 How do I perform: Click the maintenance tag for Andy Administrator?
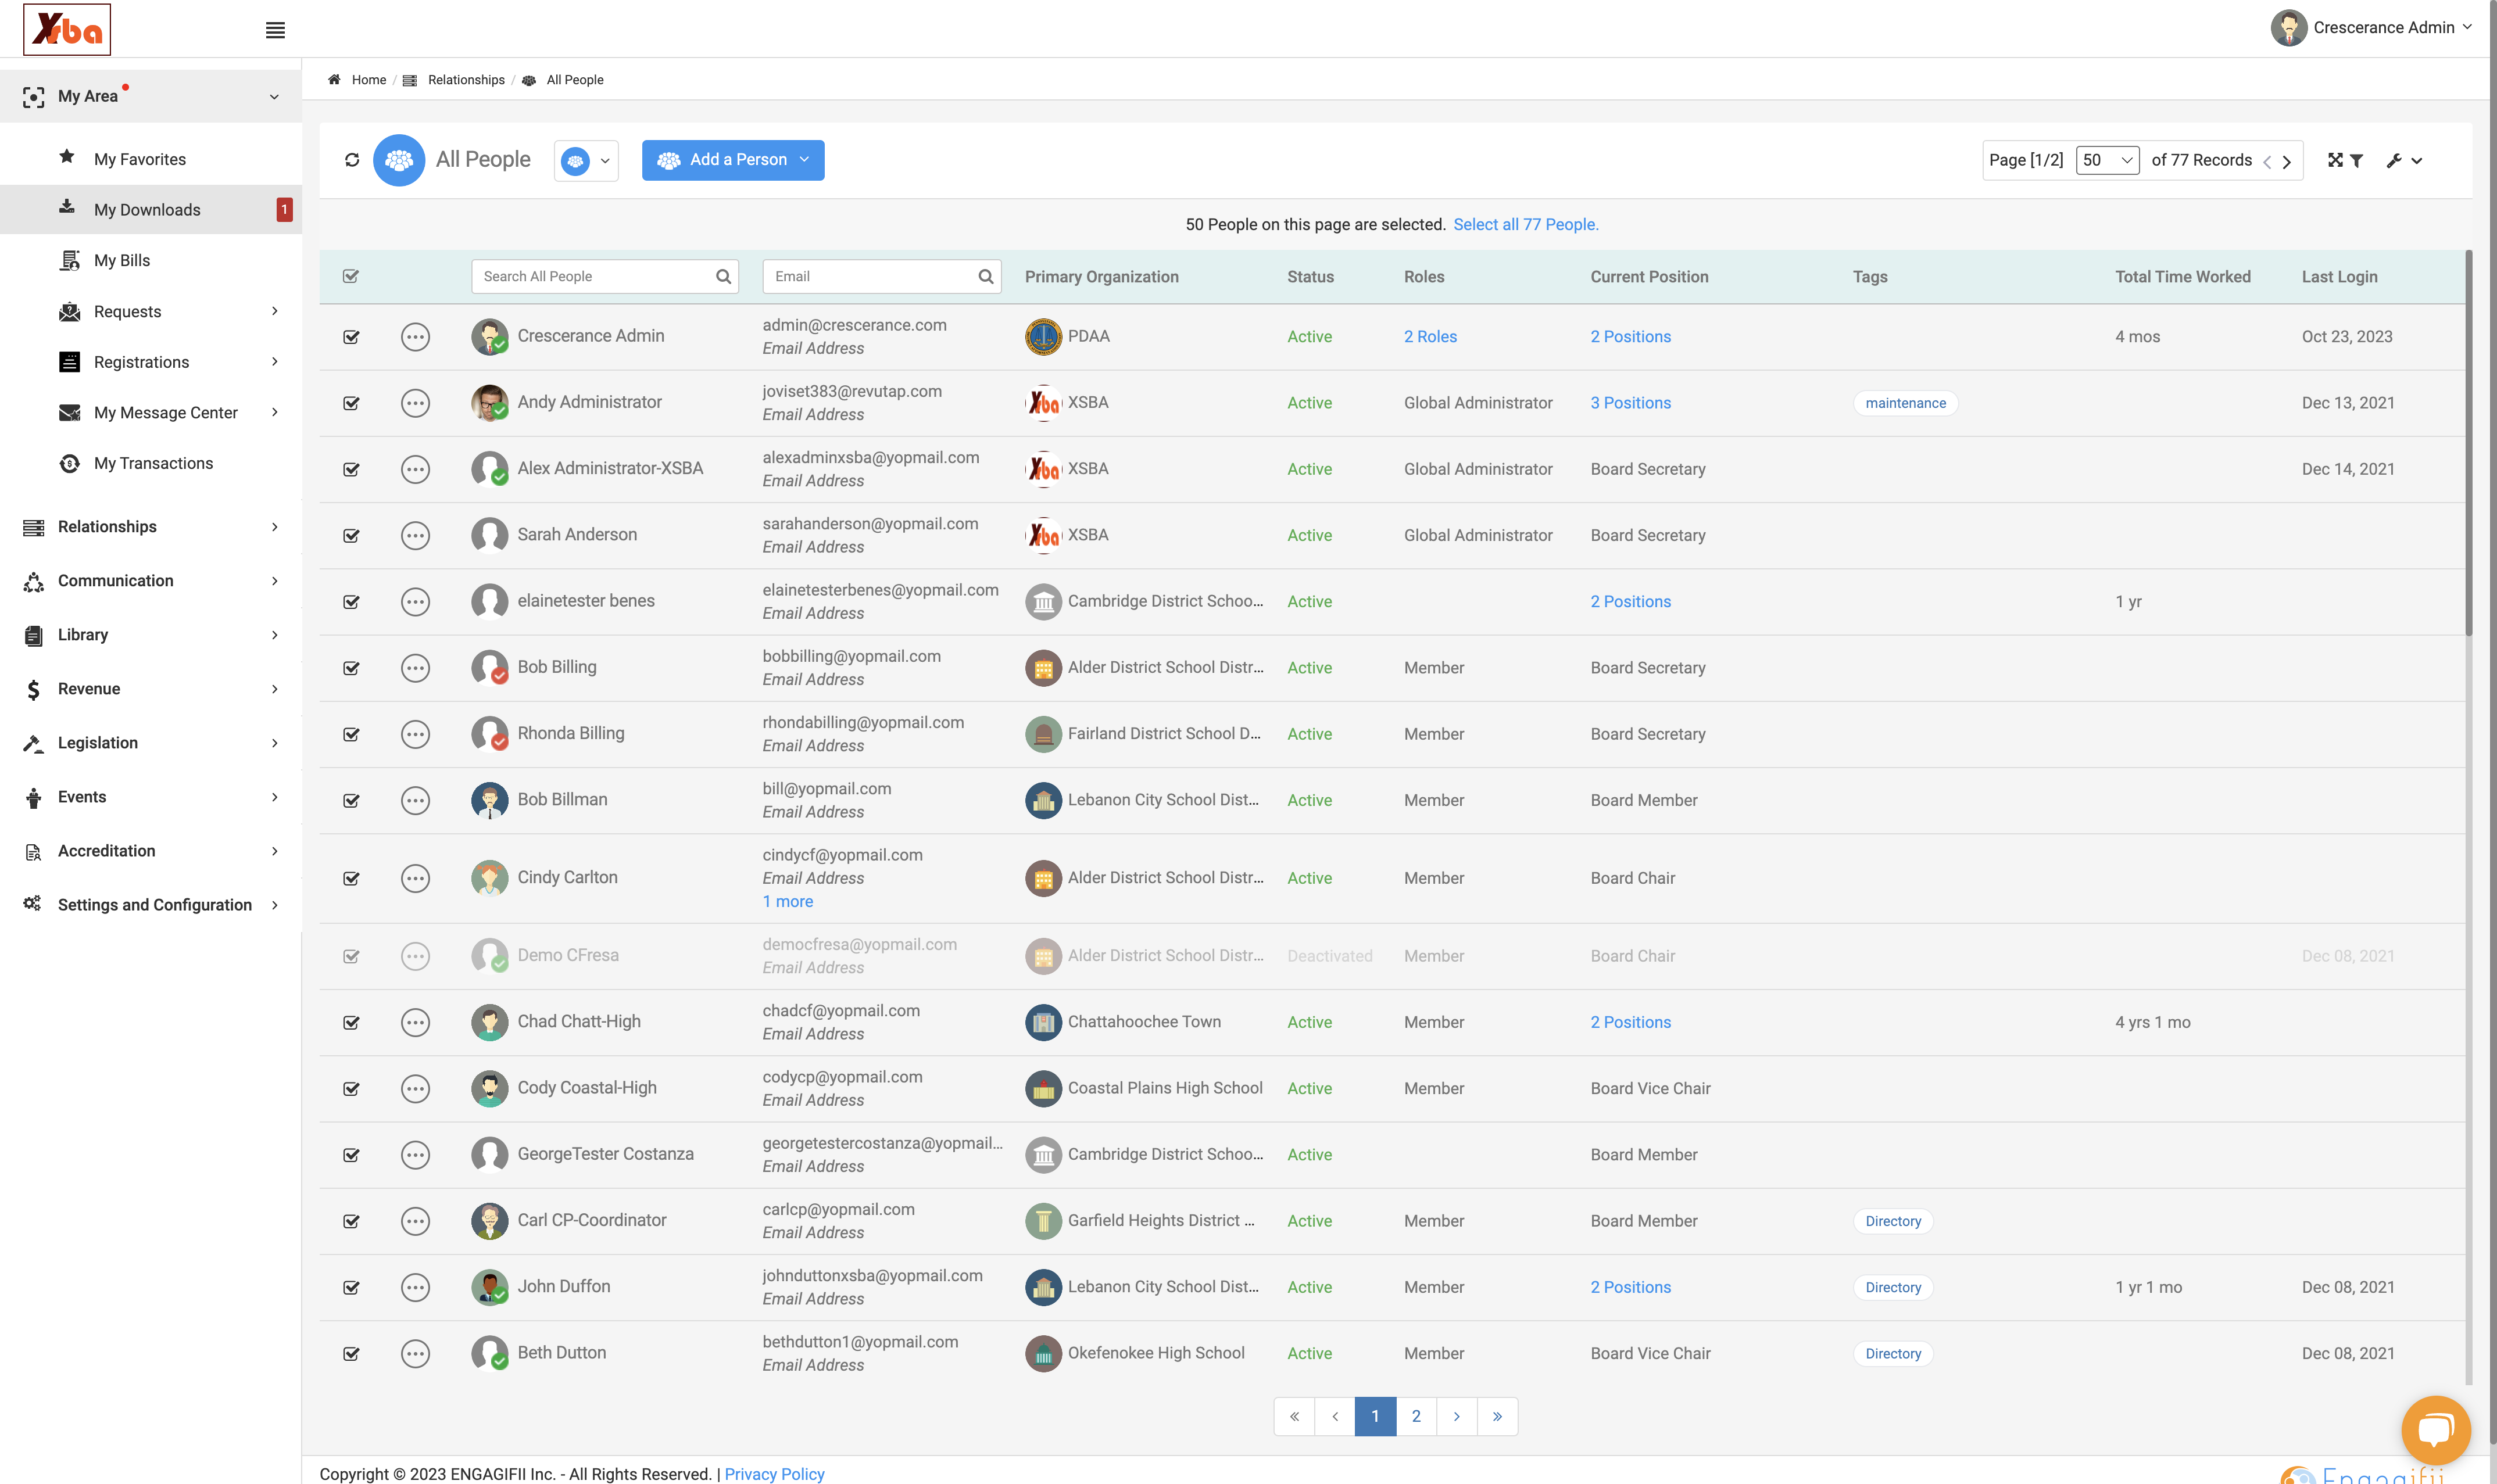[1905, 403]
